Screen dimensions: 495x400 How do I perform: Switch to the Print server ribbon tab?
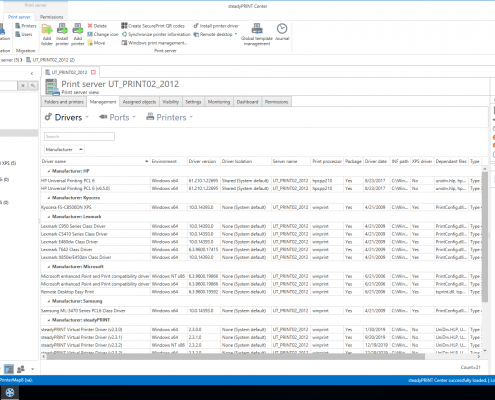19,17
